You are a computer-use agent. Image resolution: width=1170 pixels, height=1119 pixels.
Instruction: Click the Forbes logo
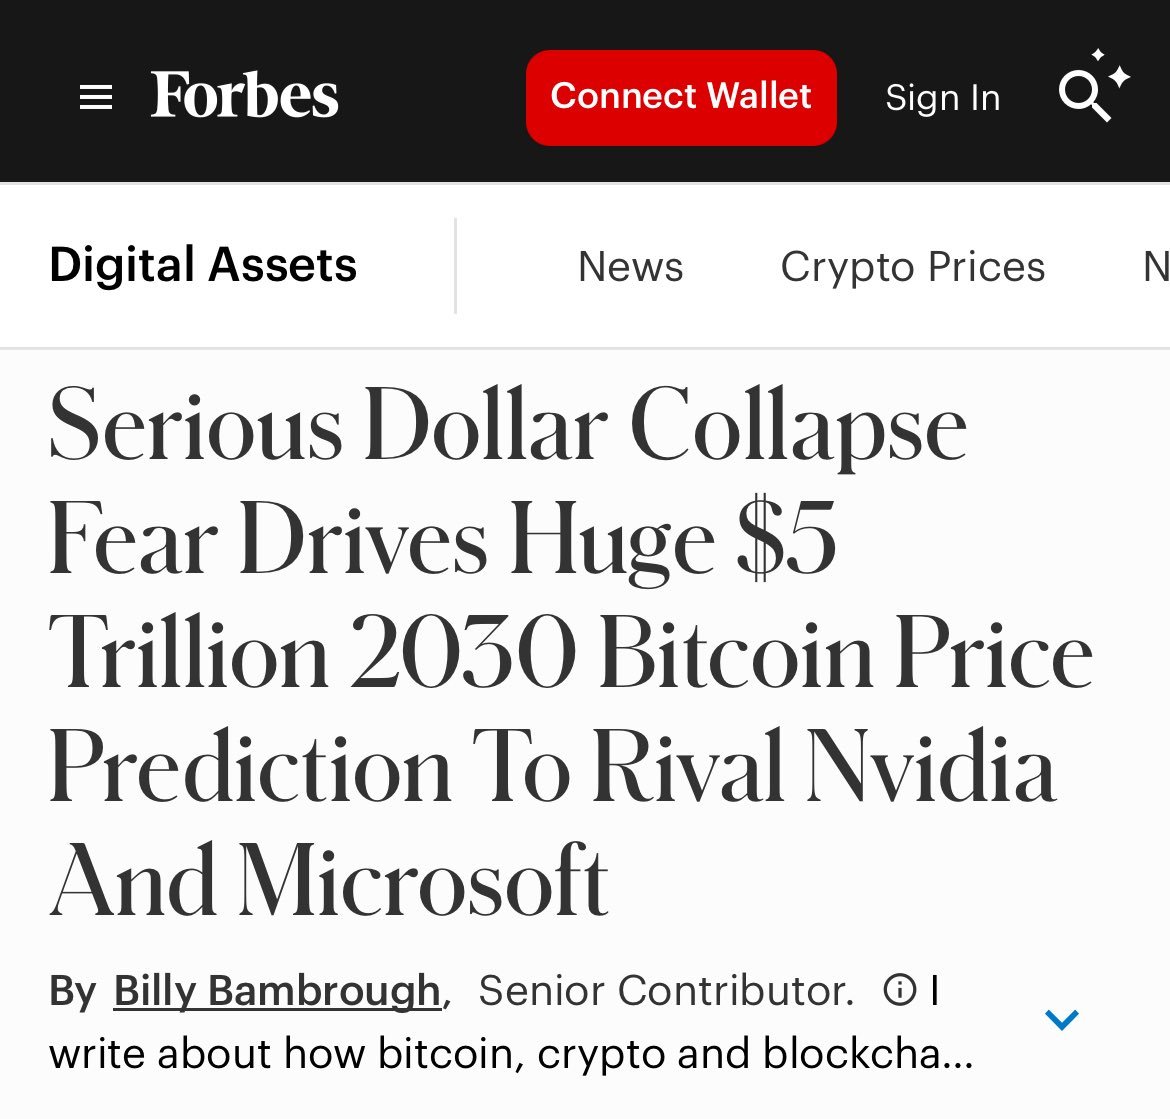(x=245, y=96)
